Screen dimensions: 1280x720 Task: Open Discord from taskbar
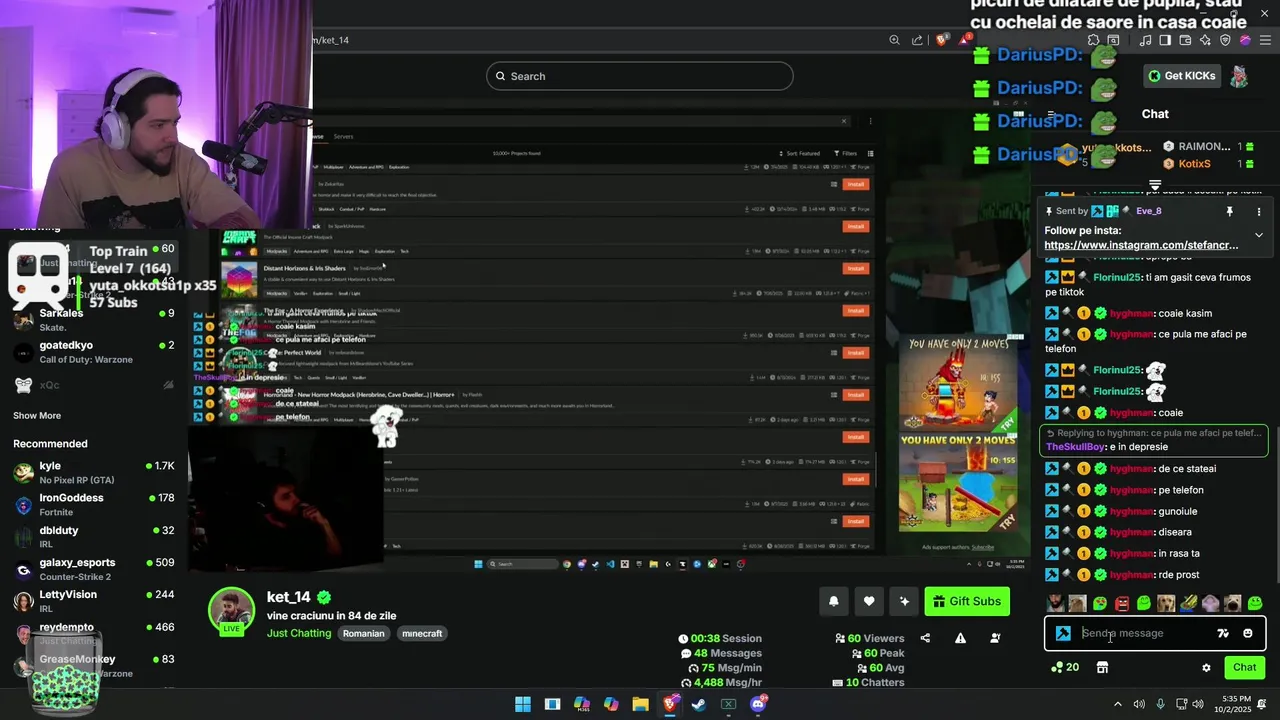coord(758,704)
